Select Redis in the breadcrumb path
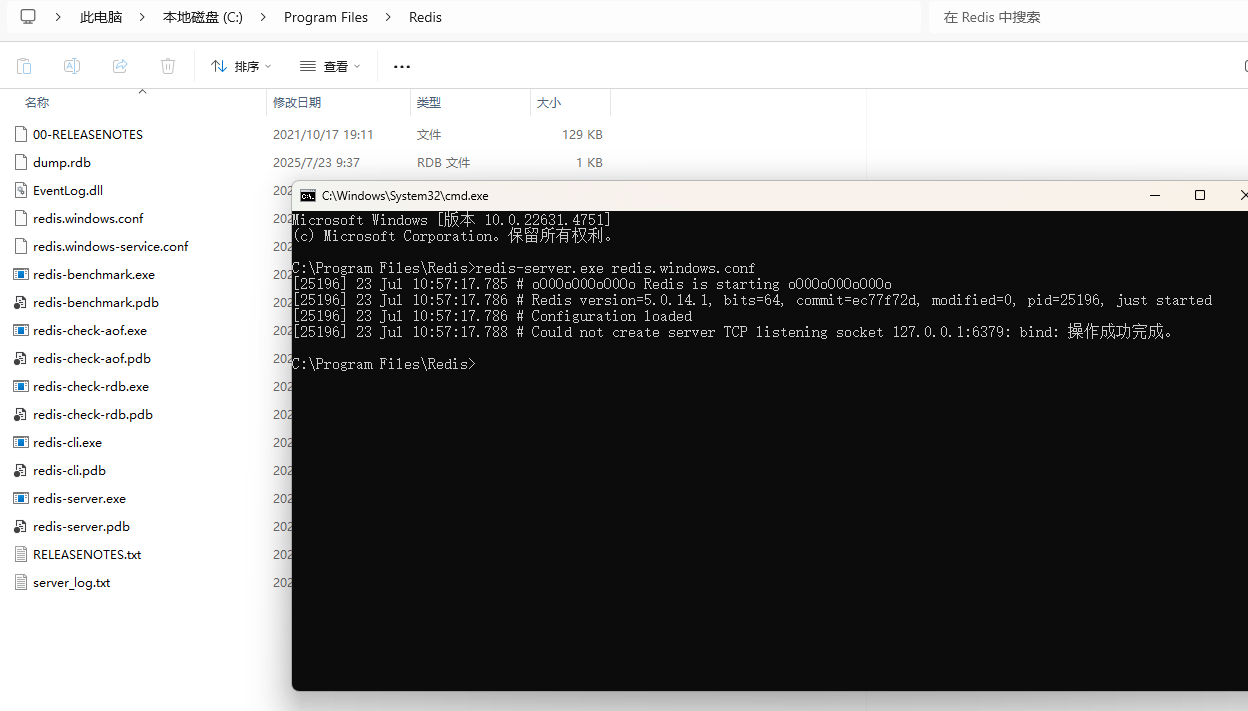1248x711 pixels. 425,17
